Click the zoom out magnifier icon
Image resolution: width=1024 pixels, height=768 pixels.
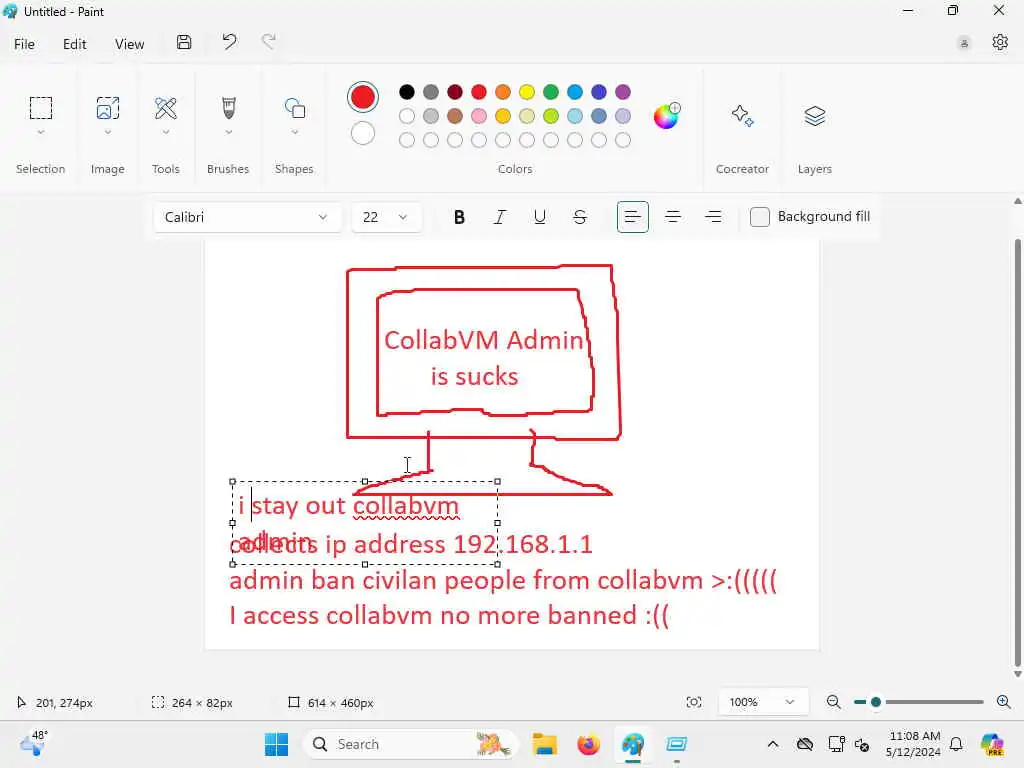point(833,702)
